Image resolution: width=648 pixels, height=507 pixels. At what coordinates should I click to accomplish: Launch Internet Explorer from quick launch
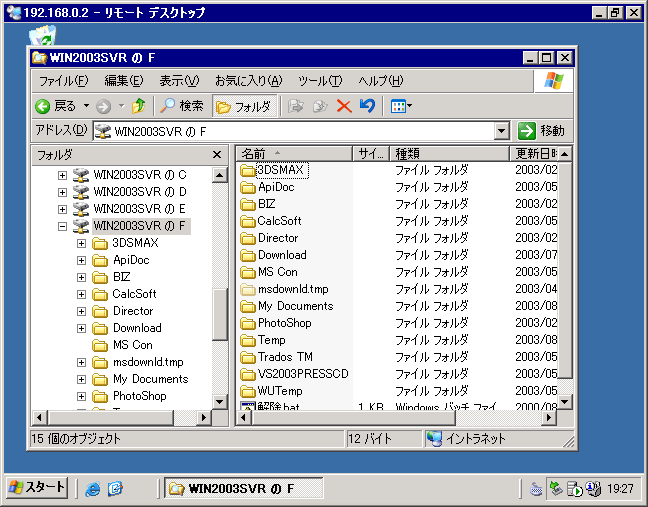[93, 489]
